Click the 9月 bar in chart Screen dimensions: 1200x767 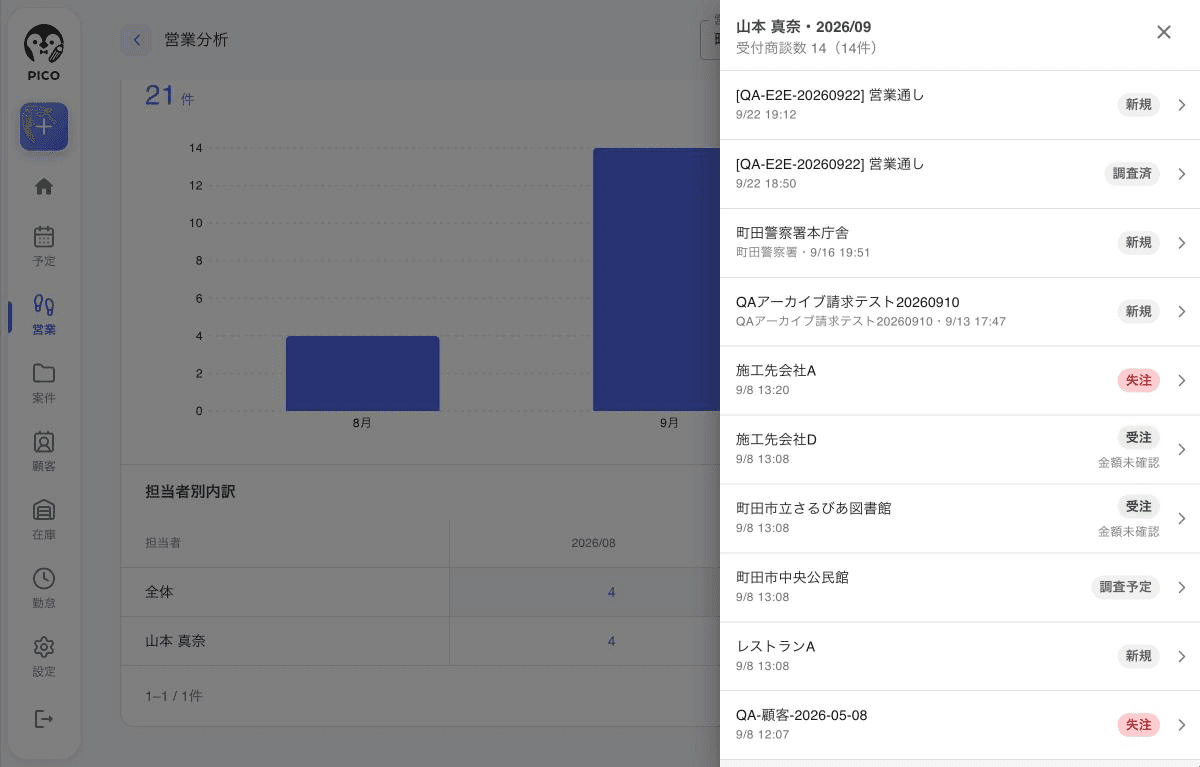[x=656, y=280]
